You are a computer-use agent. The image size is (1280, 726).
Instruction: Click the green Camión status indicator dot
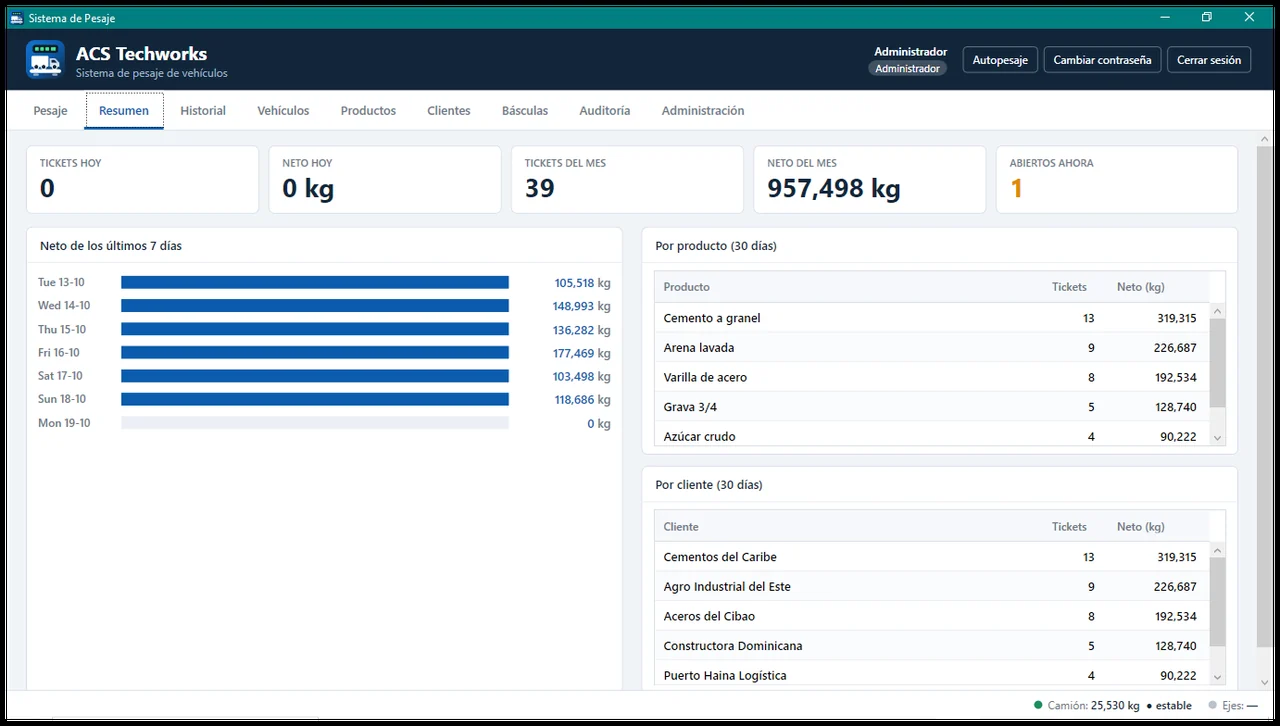click(x=1038, y=705)
